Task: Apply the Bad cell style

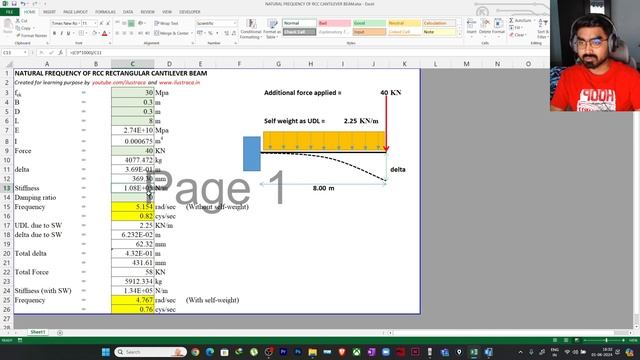Action: [x=334, y=23]
